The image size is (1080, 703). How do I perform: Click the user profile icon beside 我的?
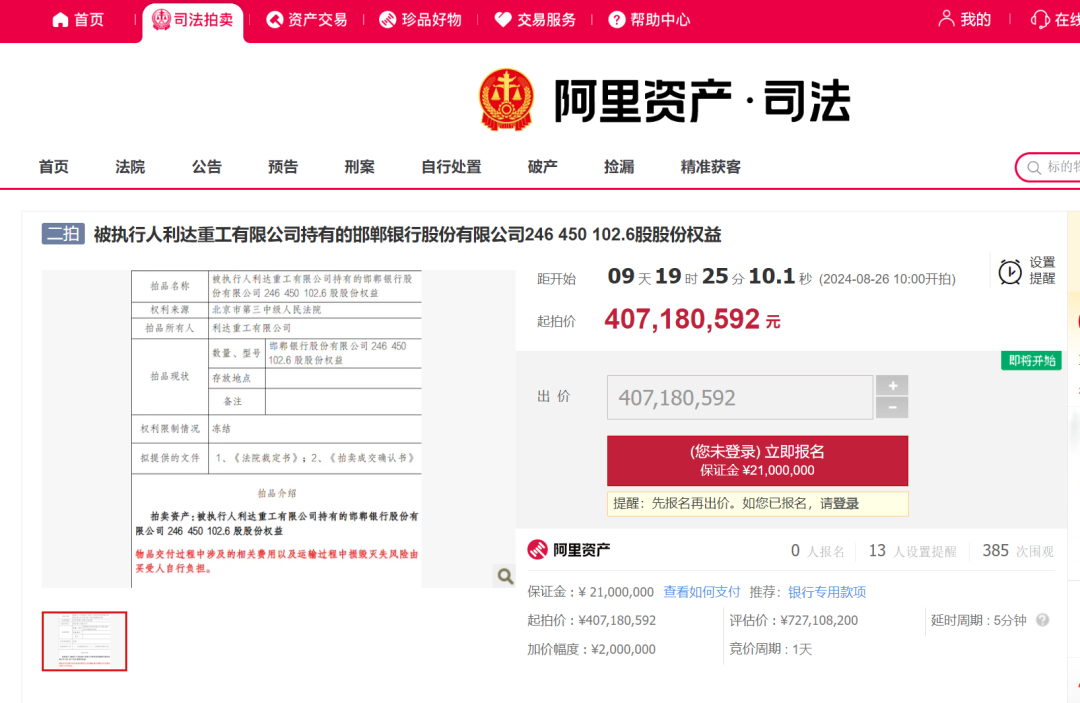(946, 19)
